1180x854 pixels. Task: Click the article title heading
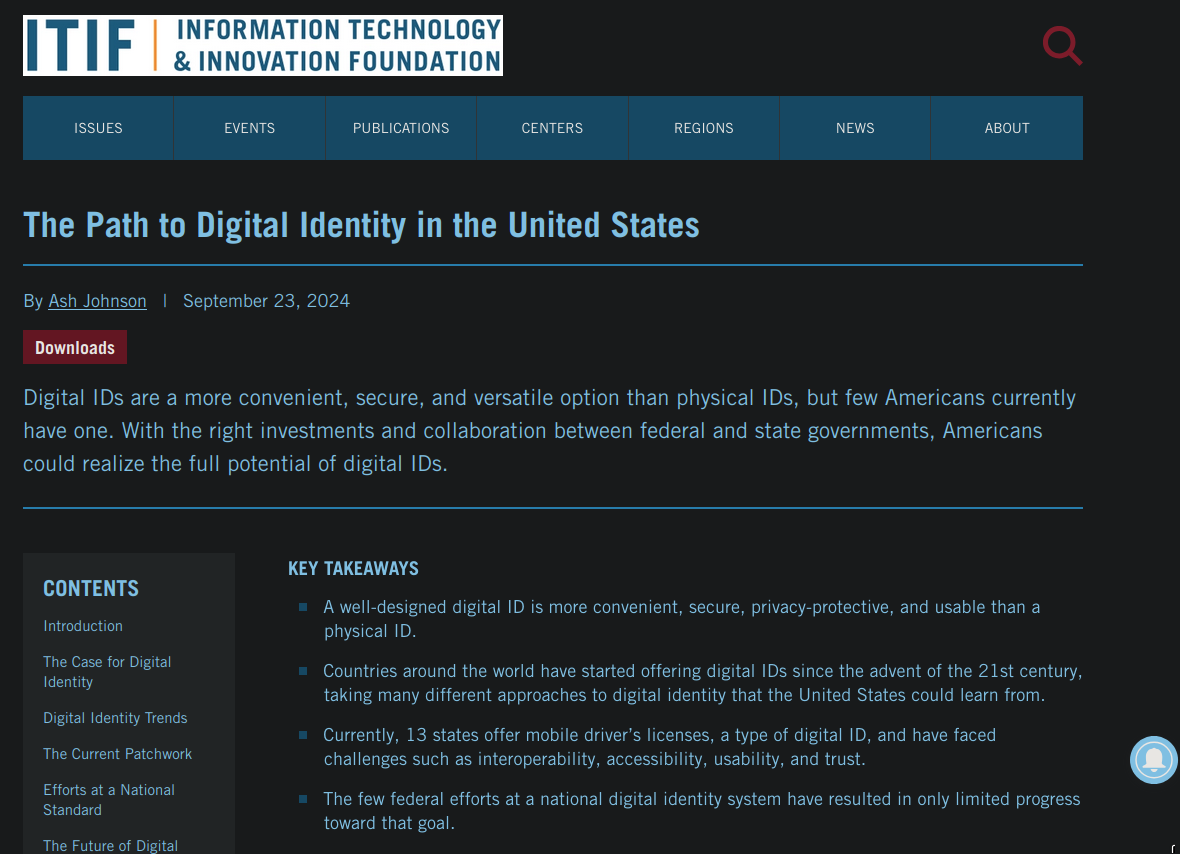(x=361, y=225)
